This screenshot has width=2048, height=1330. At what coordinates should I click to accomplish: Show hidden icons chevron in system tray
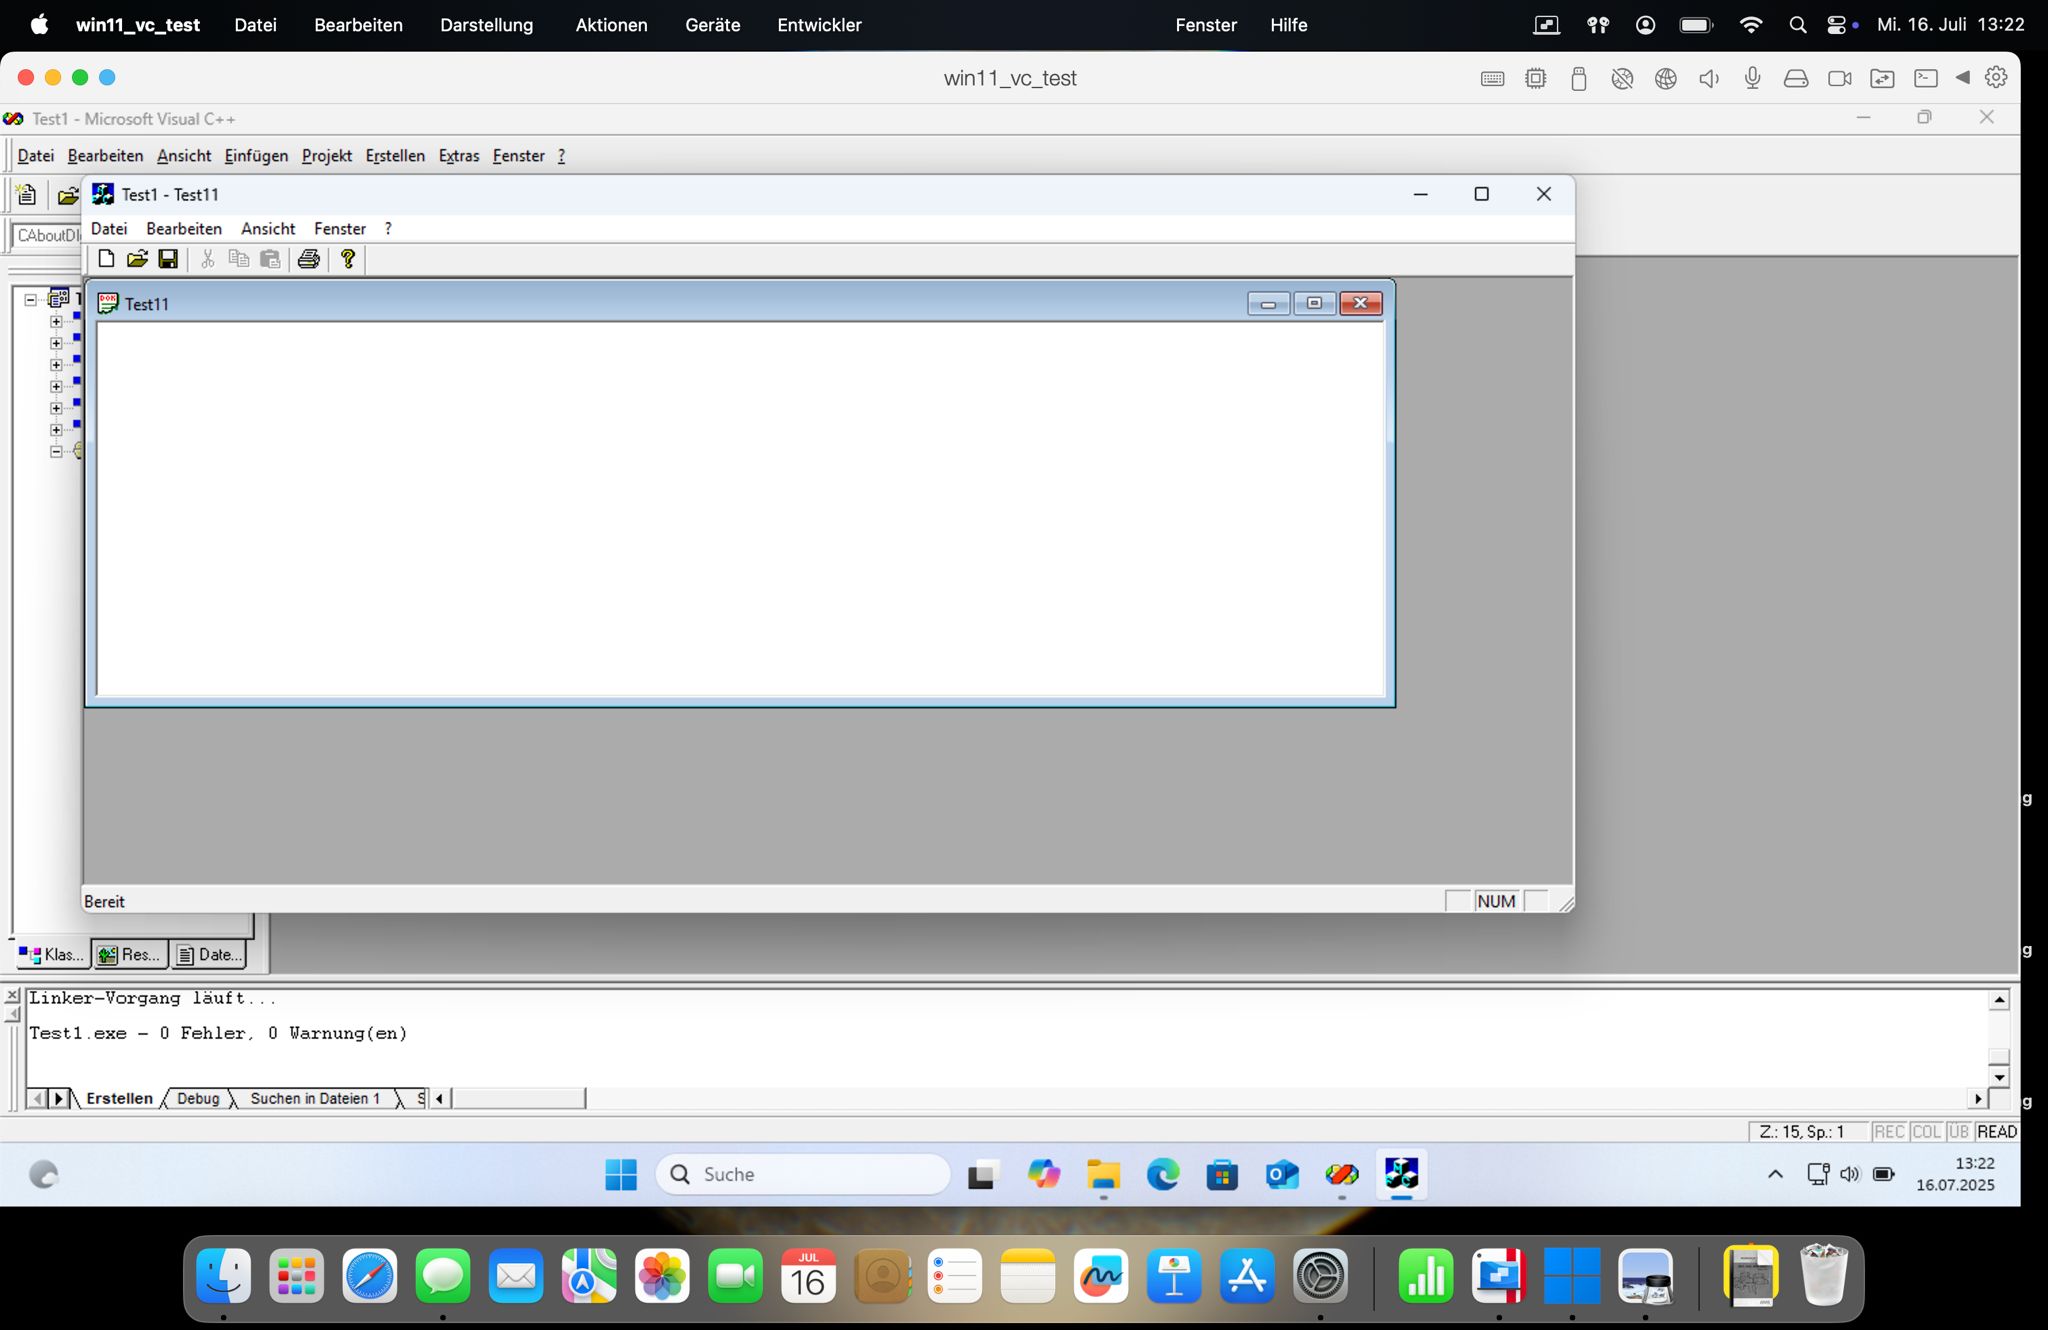tap(1775, 1174)
